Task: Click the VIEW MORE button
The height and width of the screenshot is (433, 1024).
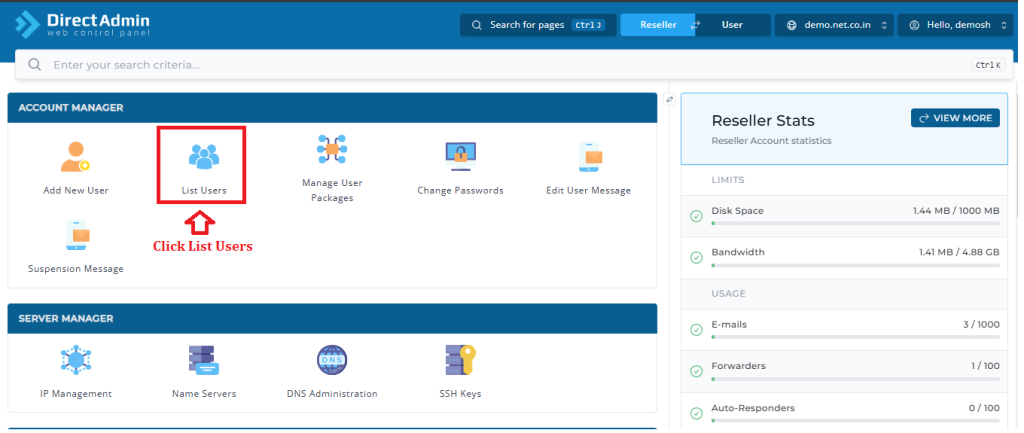Action: 955,118
